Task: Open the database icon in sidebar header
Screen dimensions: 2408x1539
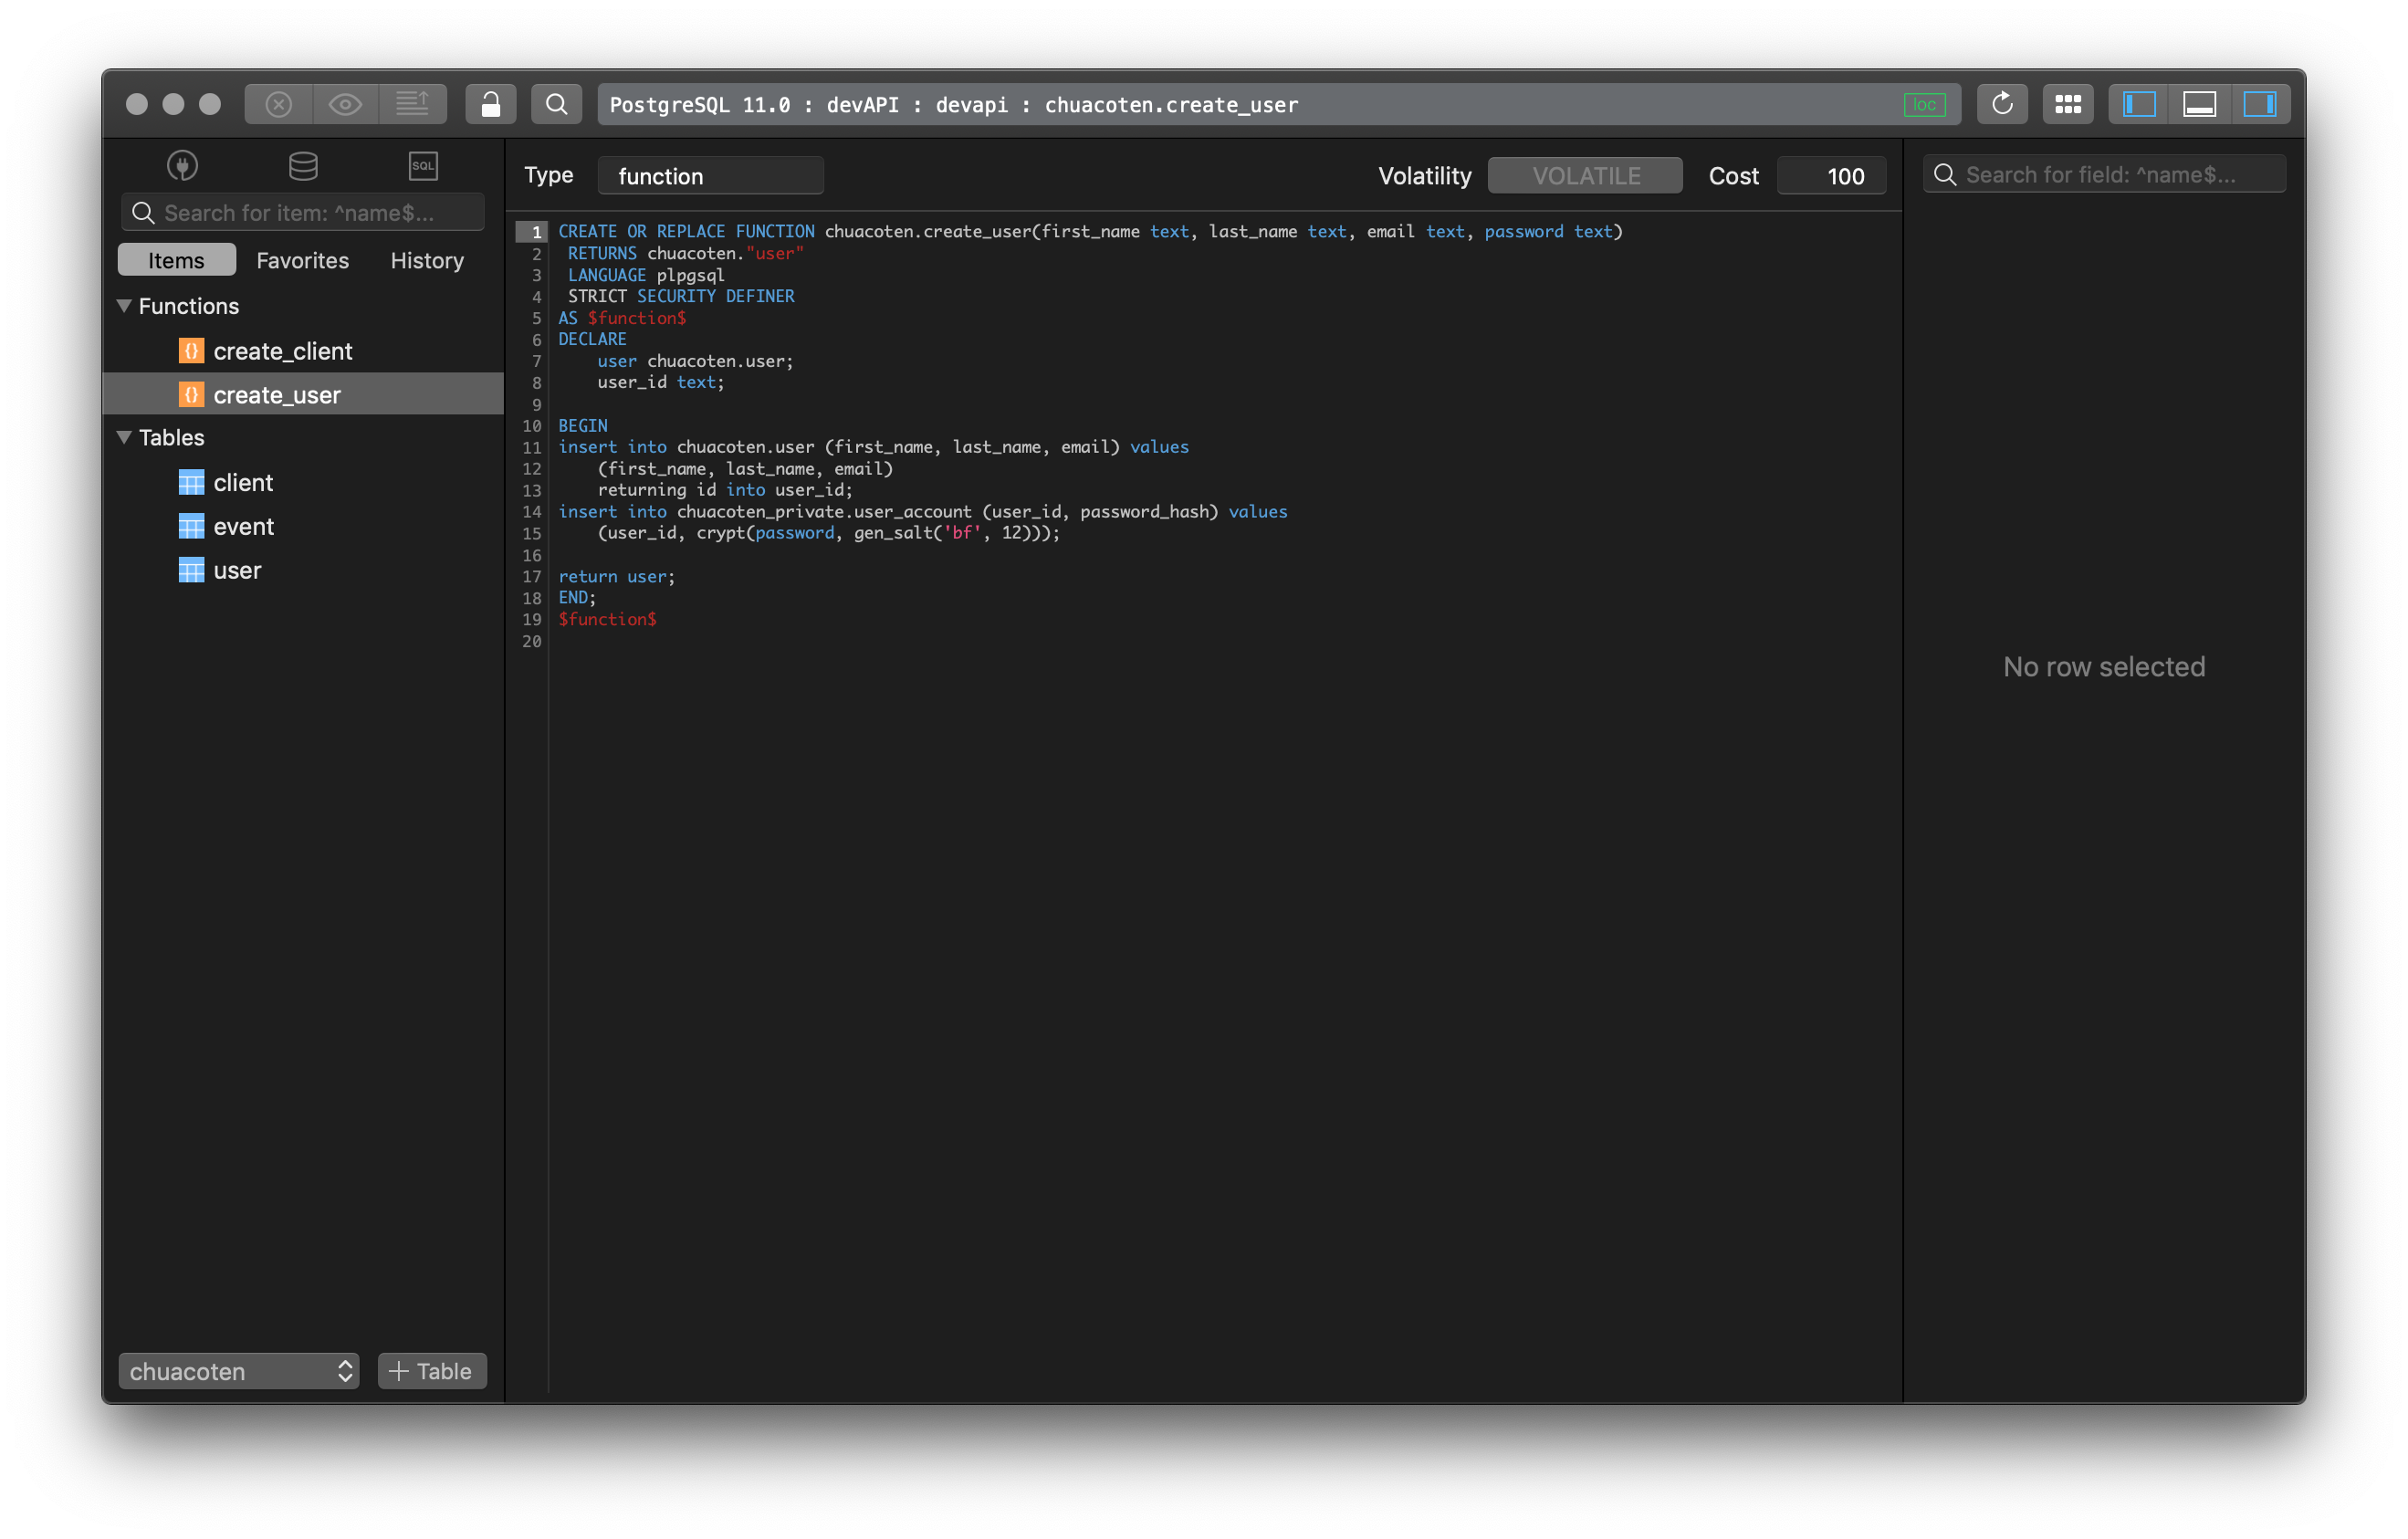Action: click(x=302, y=165)
